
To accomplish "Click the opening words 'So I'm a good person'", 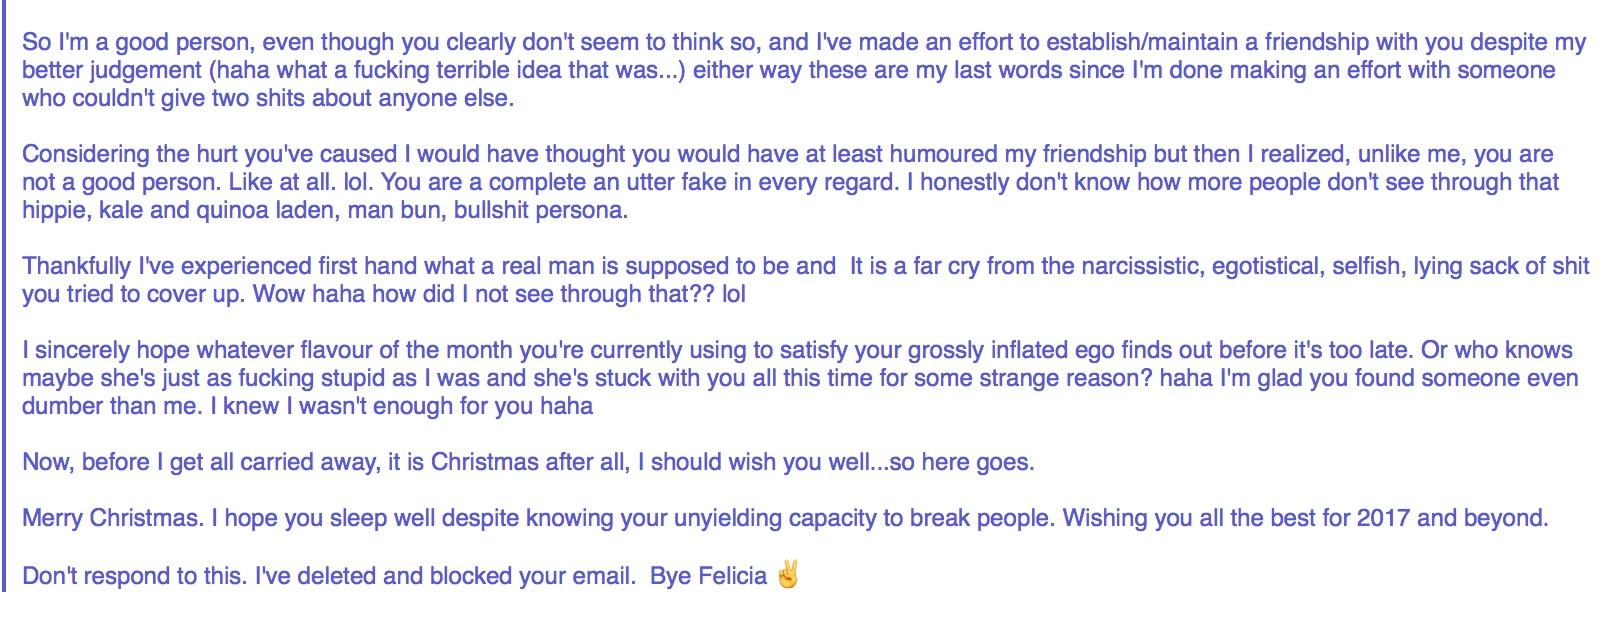I will point(138,42).
